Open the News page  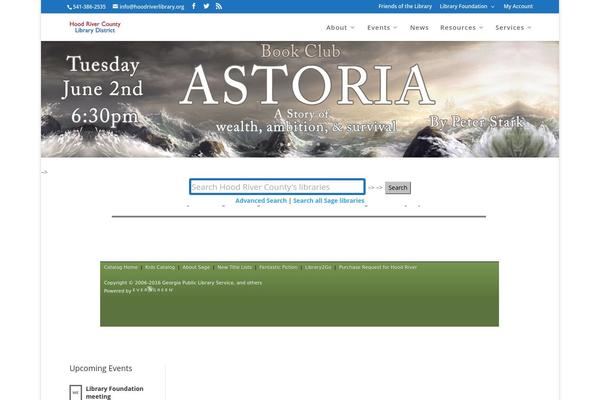click(419, 28)
